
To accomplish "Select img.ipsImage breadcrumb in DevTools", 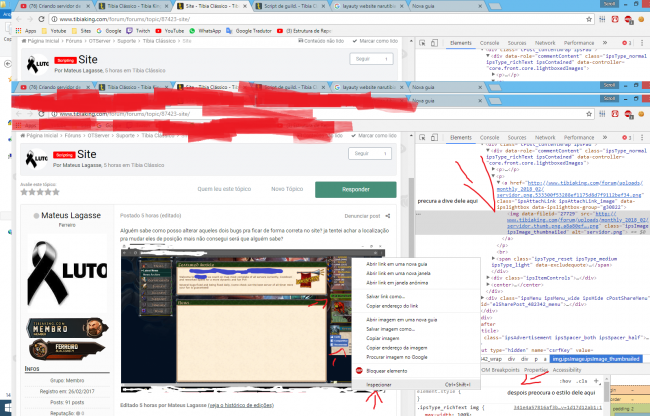I will click(596, 359).
